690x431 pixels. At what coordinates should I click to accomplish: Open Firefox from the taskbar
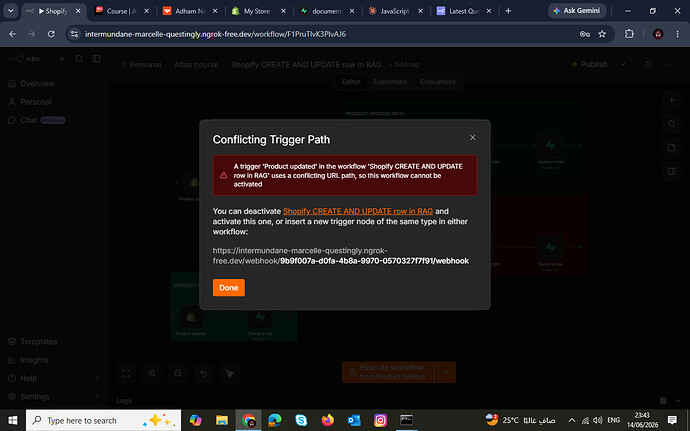pyautogui.click(x=327, y=420)
